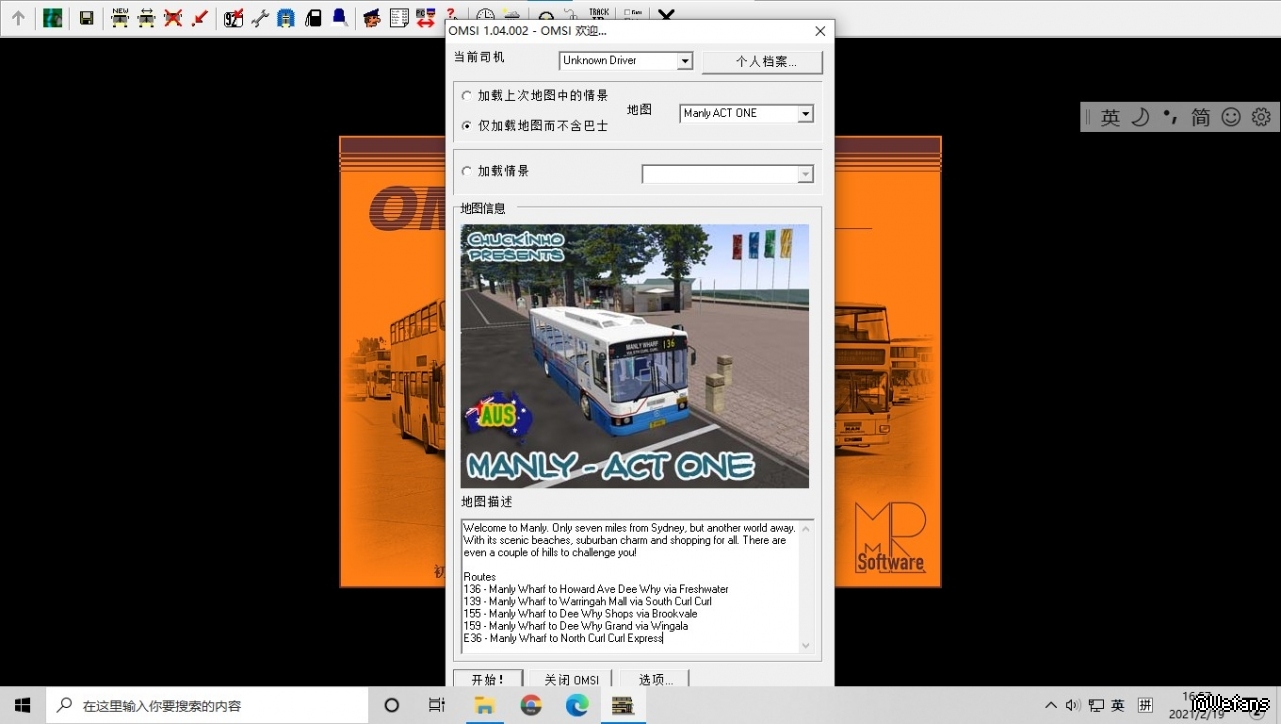1281x724 pixels.
Task: Click the TRACK IR toolbar icon
Action: 599,14
